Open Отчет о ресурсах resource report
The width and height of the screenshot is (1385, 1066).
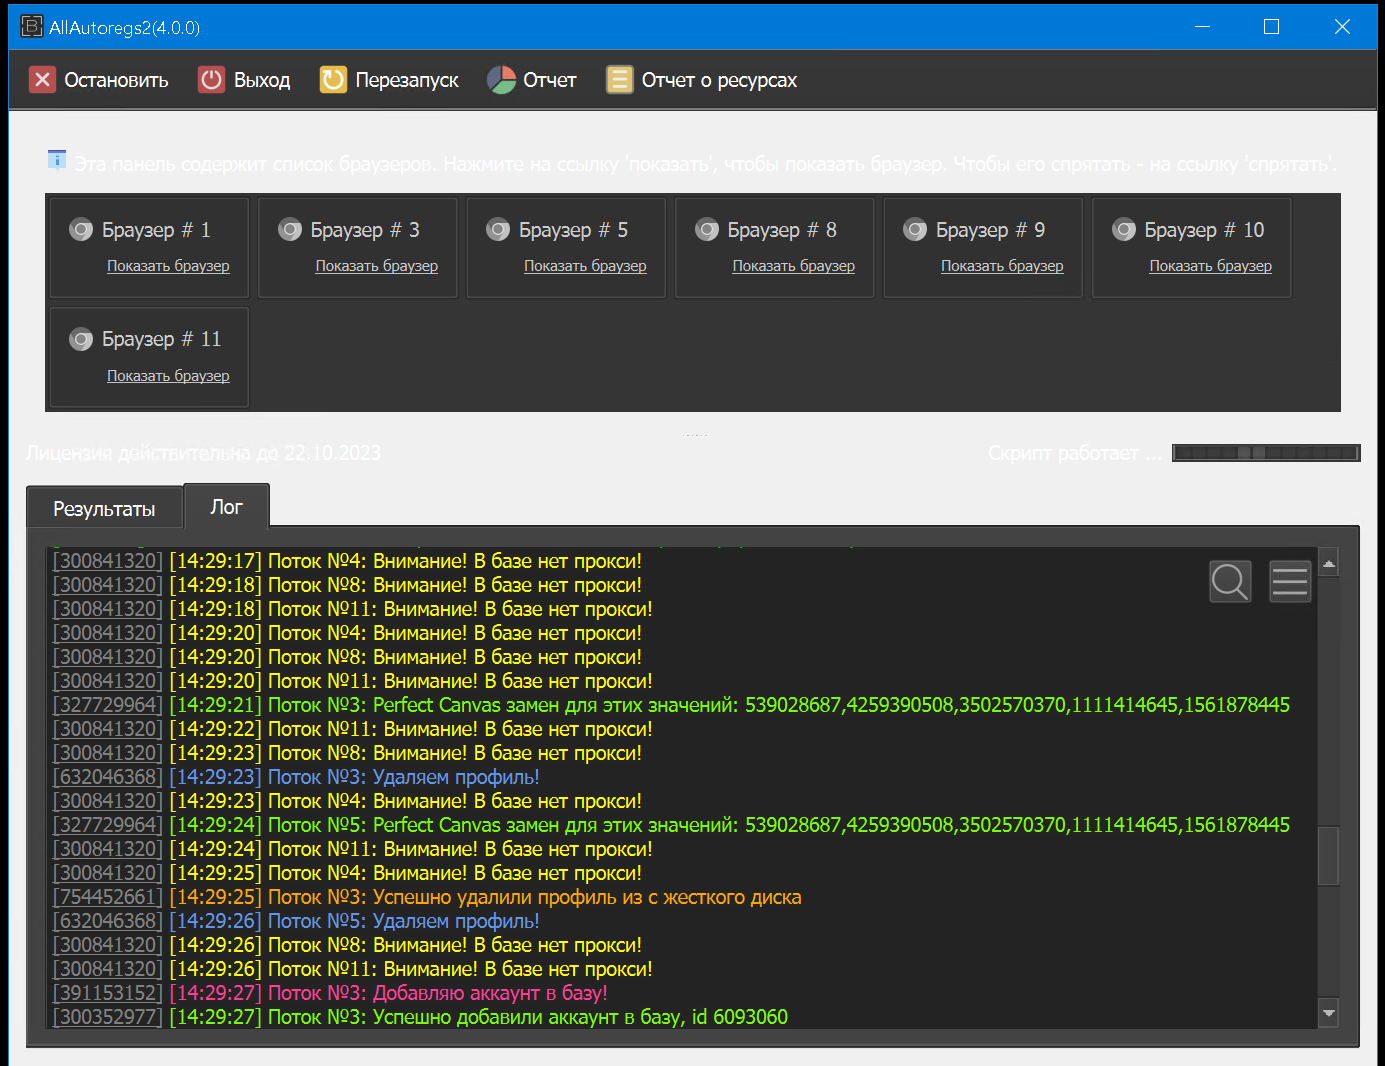[x=619, y=80]
